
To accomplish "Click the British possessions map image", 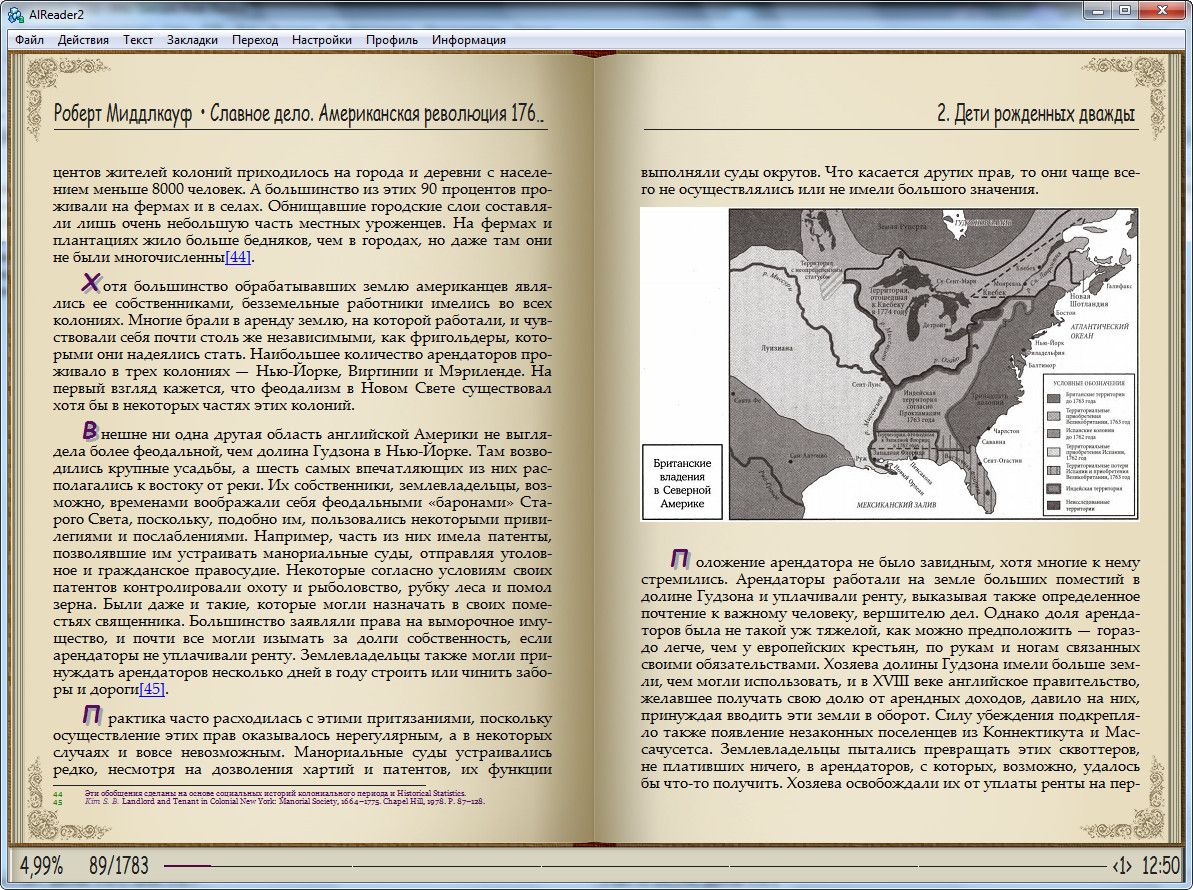I will pos(888,364).
